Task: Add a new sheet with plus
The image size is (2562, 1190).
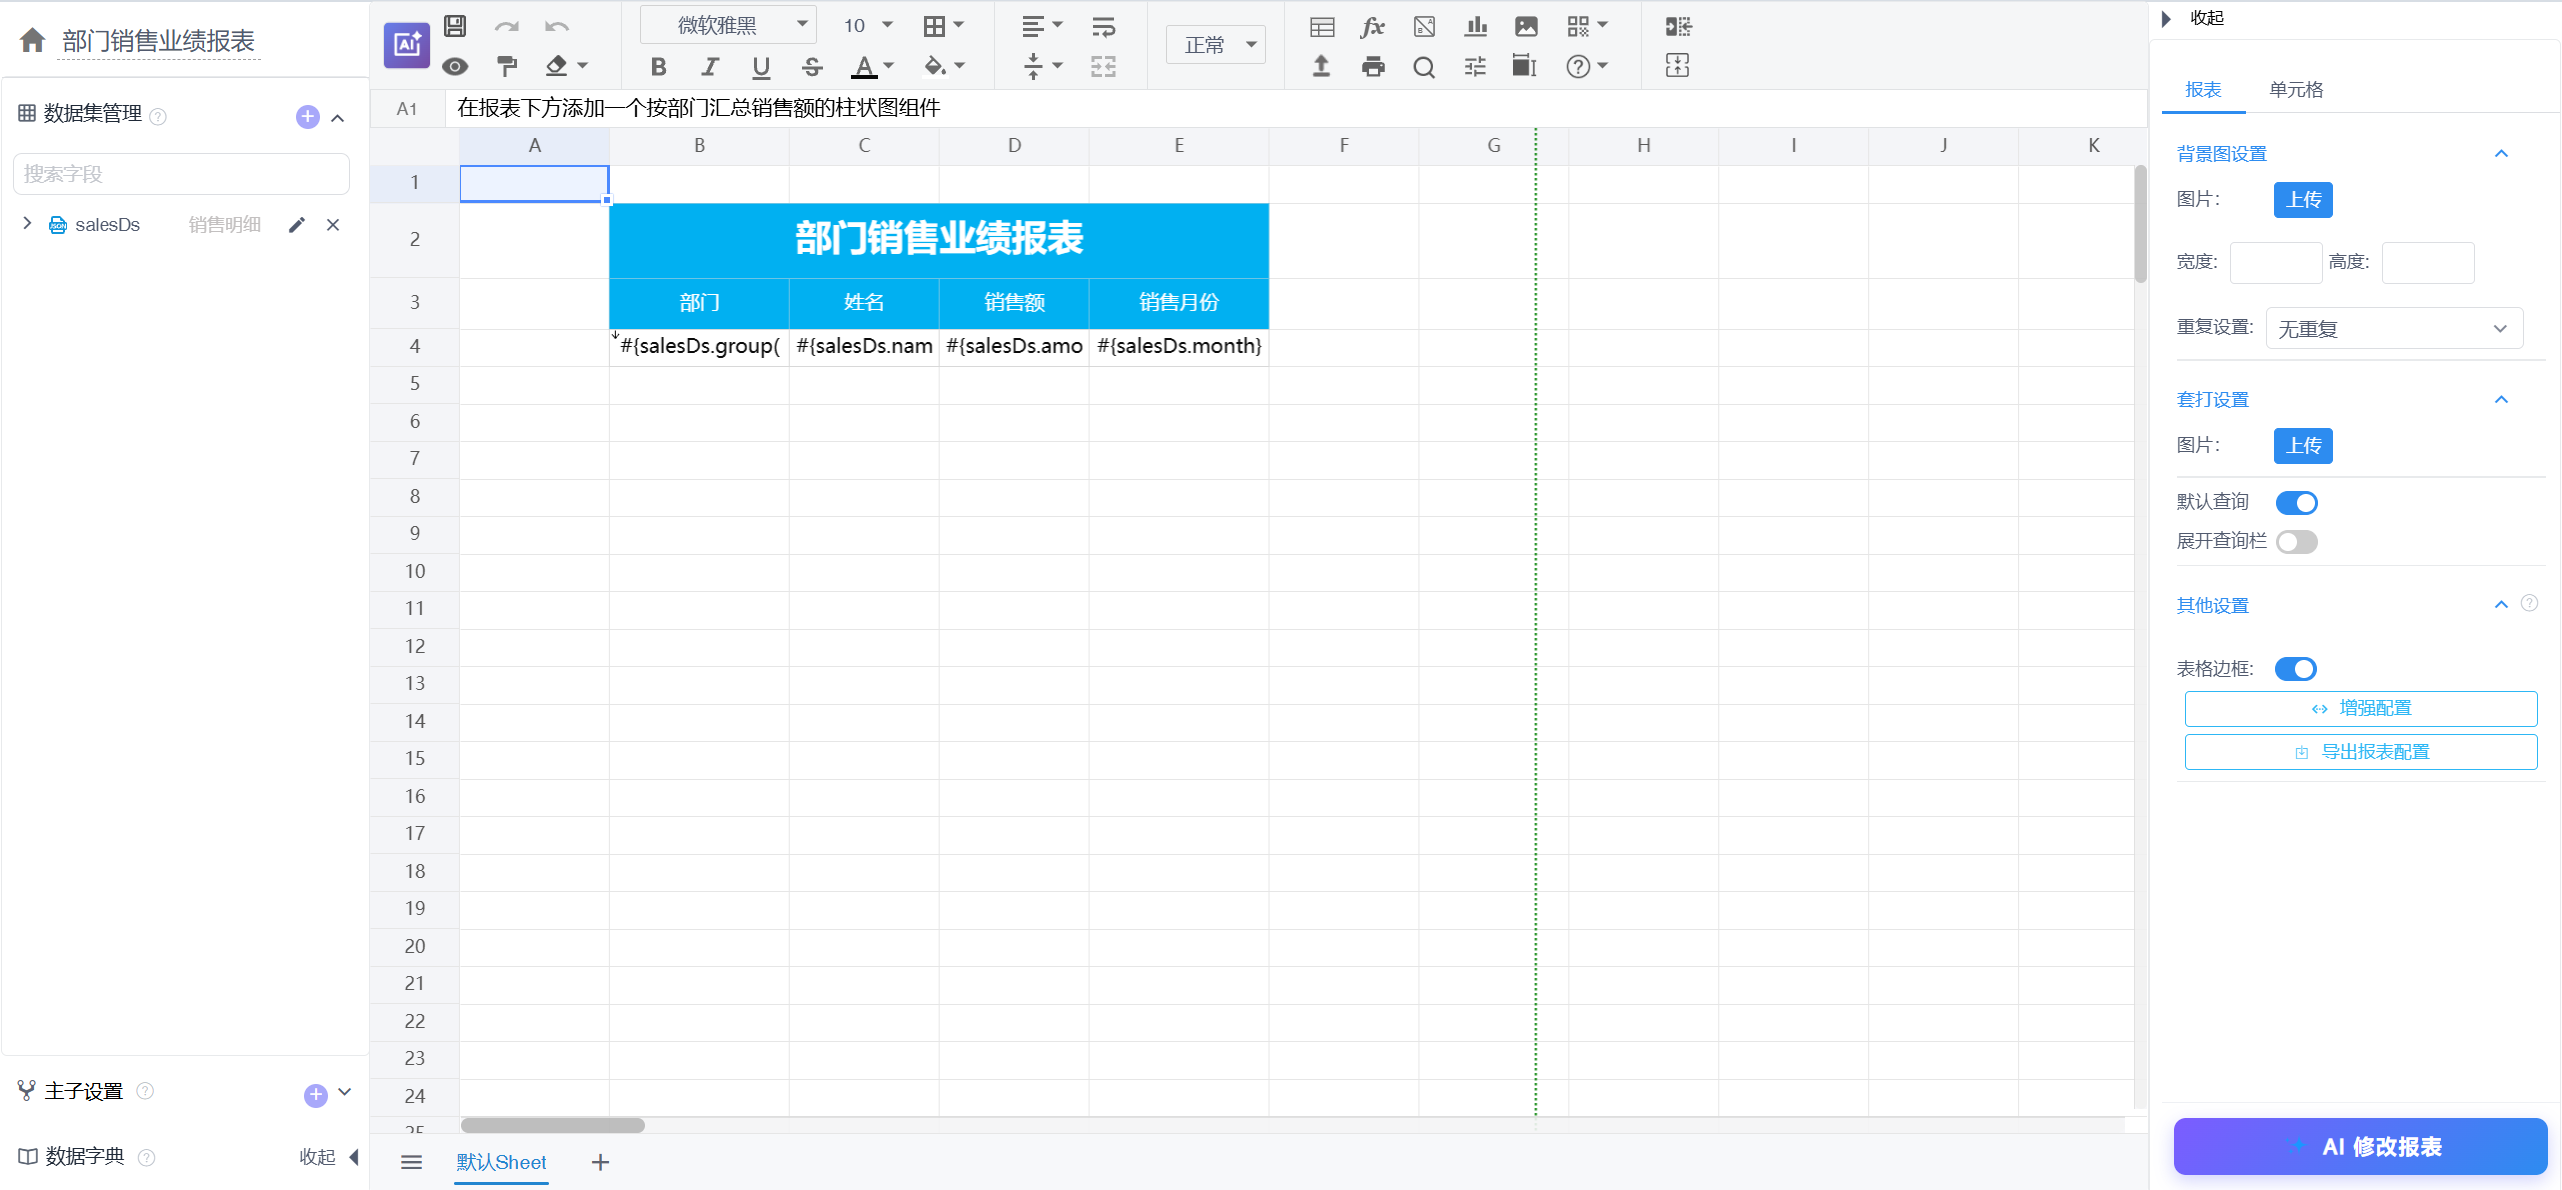Action: click(x=600, y=1162)
